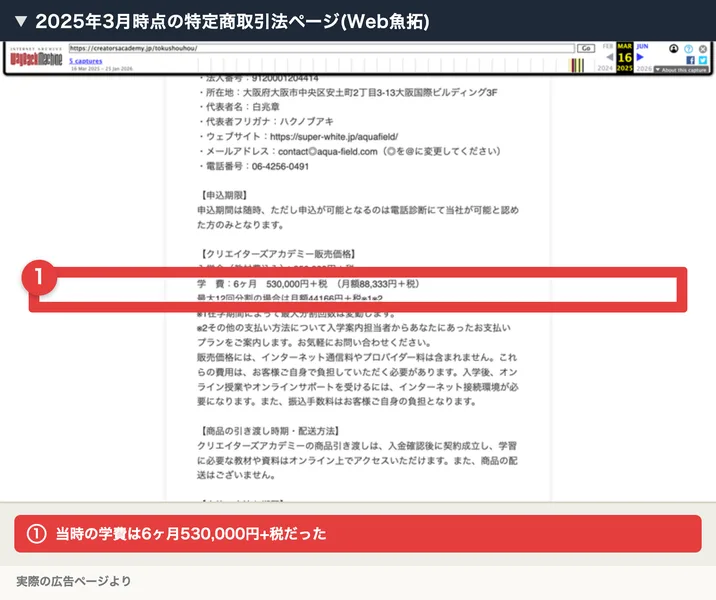This screenshot has width=716, height=600.
Task: Expand 'About this capture' dropdown
Action: (x=681, y=69)
